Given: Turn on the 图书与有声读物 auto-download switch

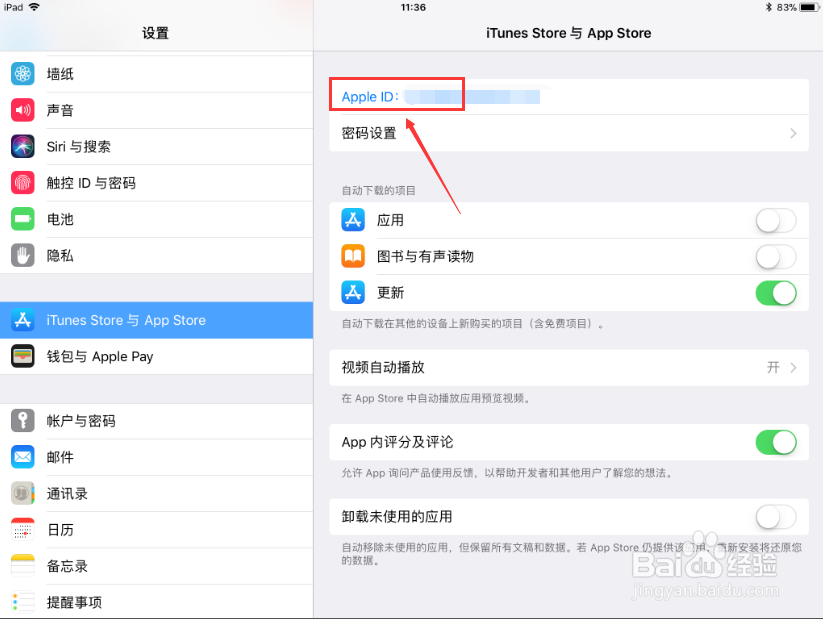Looking at the screenshot, I should [x=776, y=256].
